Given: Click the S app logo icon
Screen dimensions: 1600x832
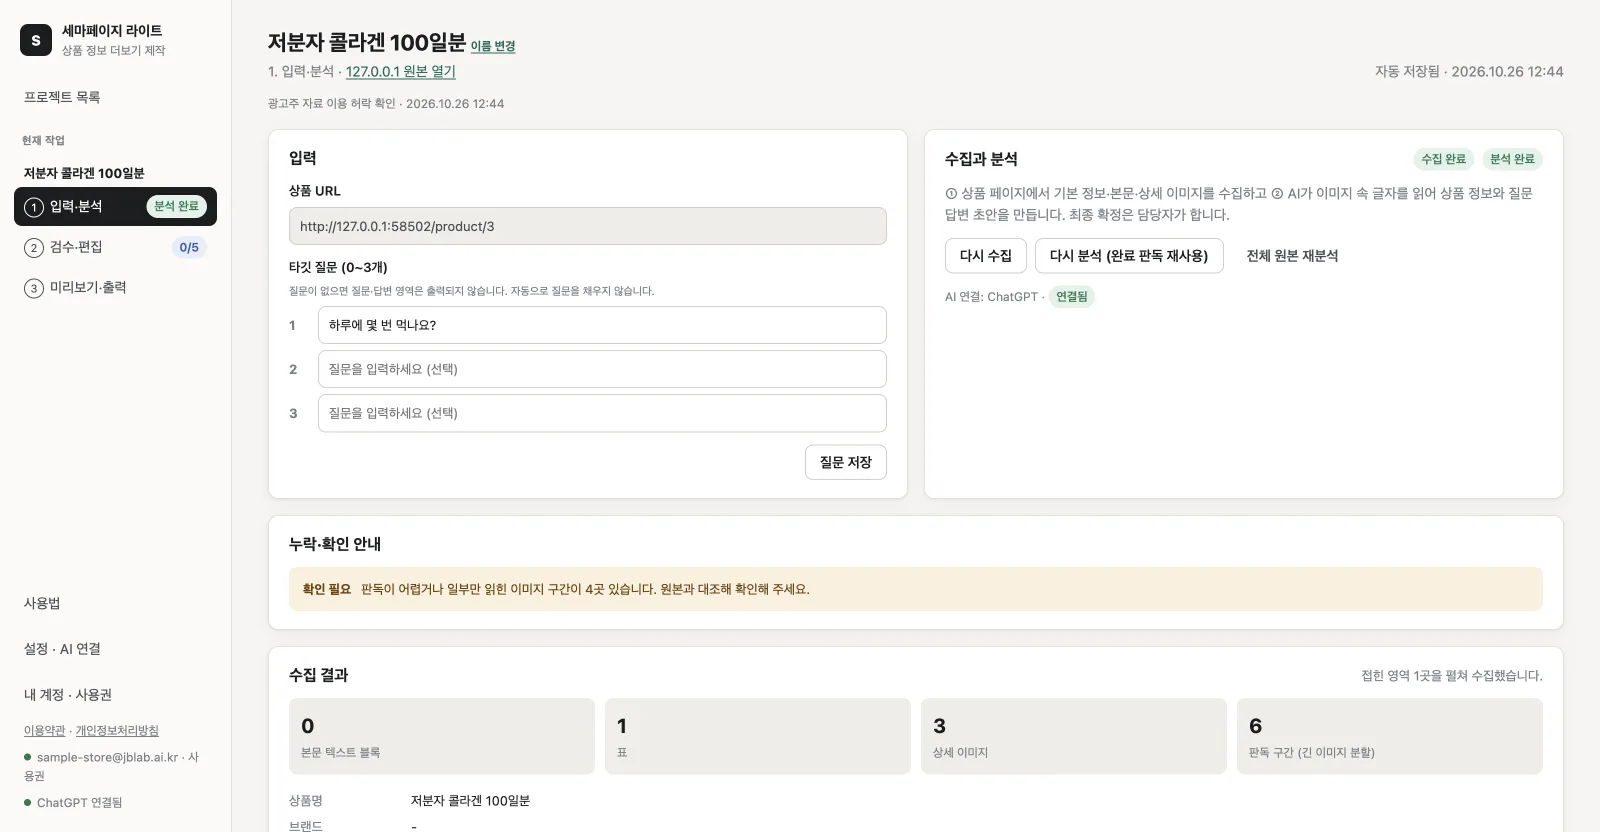Looking at the screenshot, I should pos(36,40).
